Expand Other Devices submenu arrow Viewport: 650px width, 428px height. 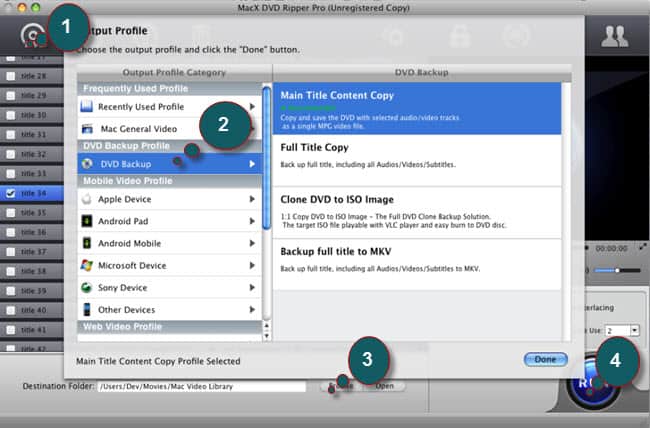pyautogui.click(x=252, y=309)
